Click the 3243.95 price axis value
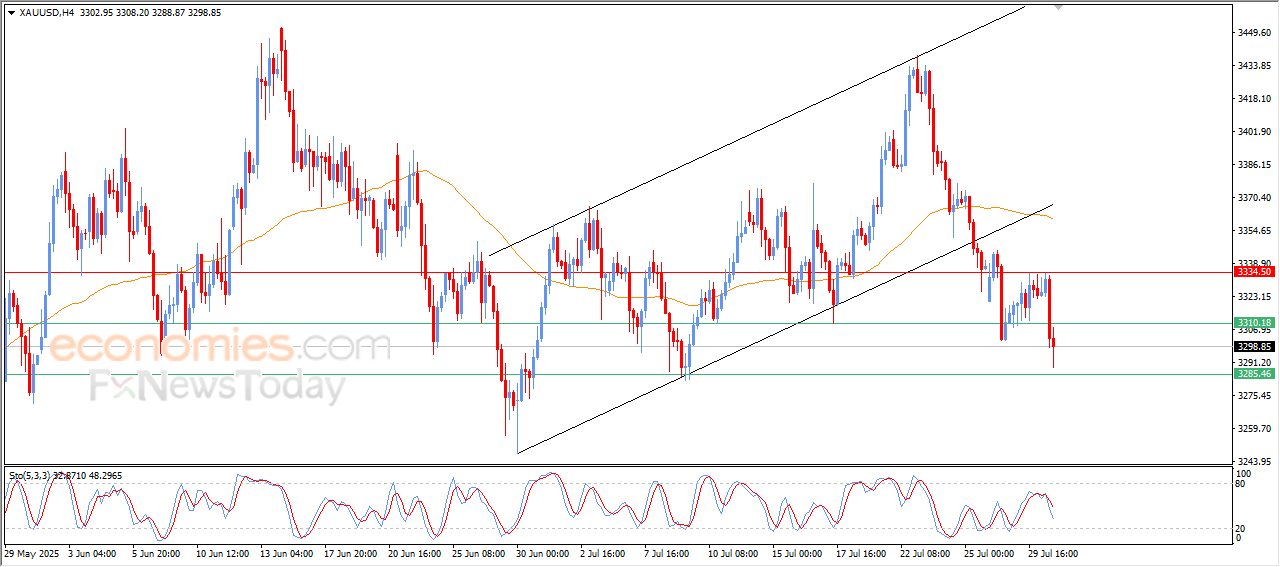1280x567 pixels. point(1253,462)
